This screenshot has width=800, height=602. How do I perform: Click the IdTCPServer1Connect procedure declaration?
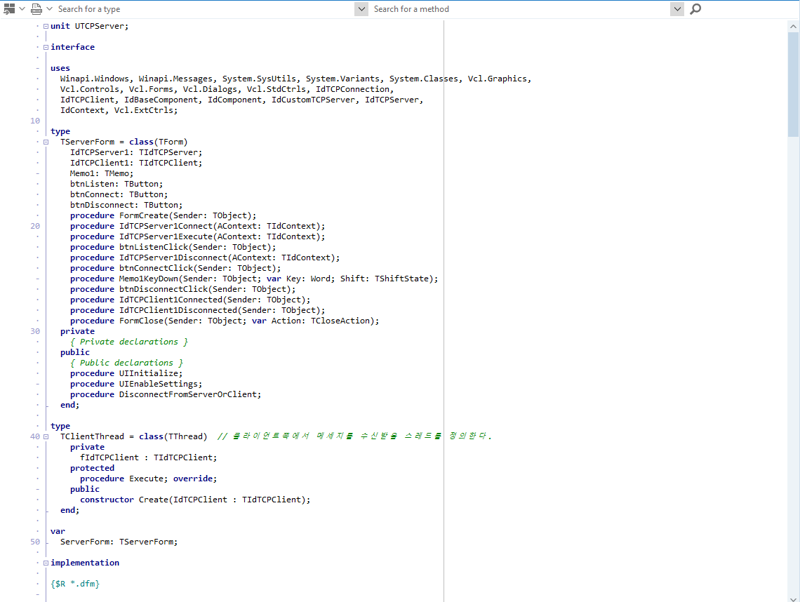(197, 226)
